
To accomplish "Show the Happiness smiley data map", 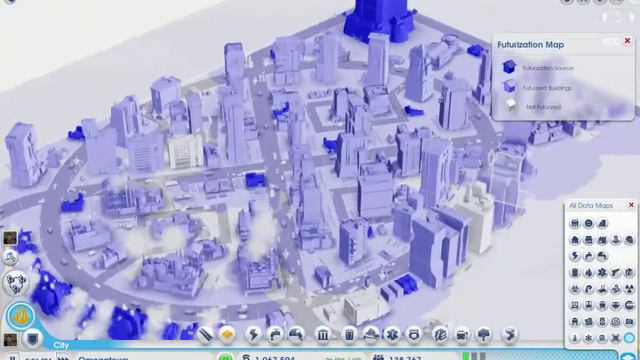I will 589,223.
